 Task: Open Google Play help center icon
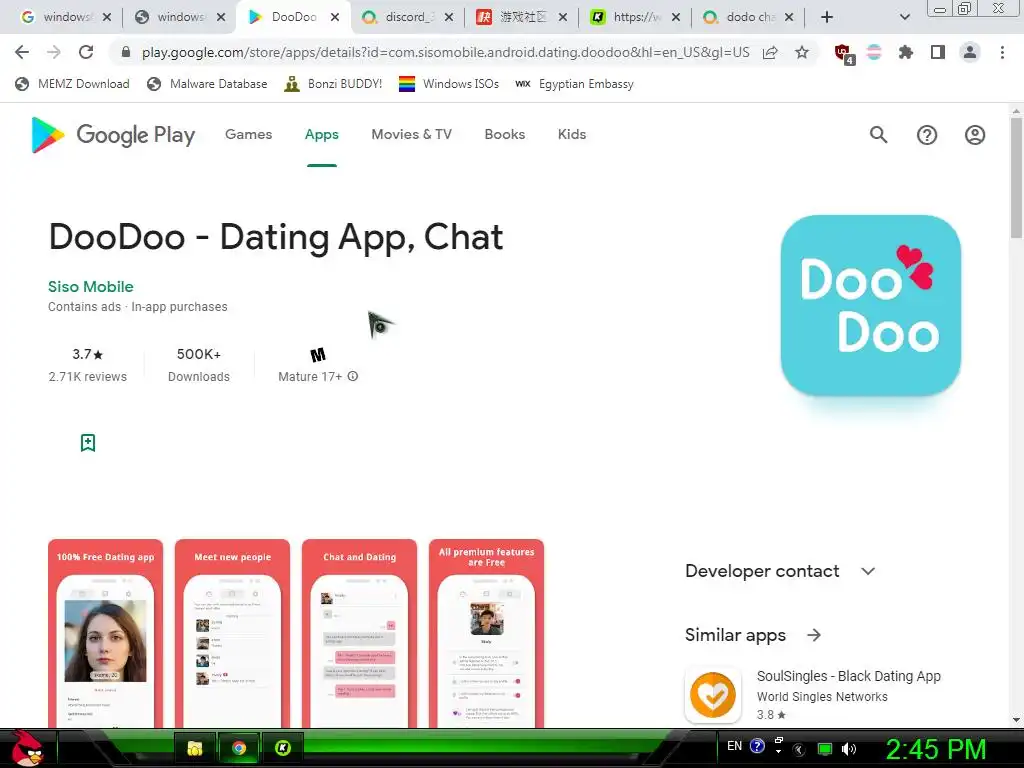click(x=927, y=135)
